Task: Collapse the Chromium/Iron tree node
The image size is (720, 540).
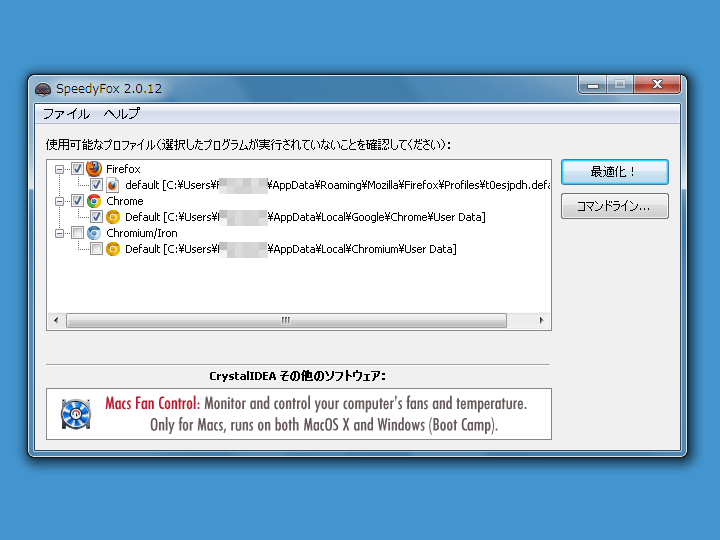Action: tap(59, 234)
